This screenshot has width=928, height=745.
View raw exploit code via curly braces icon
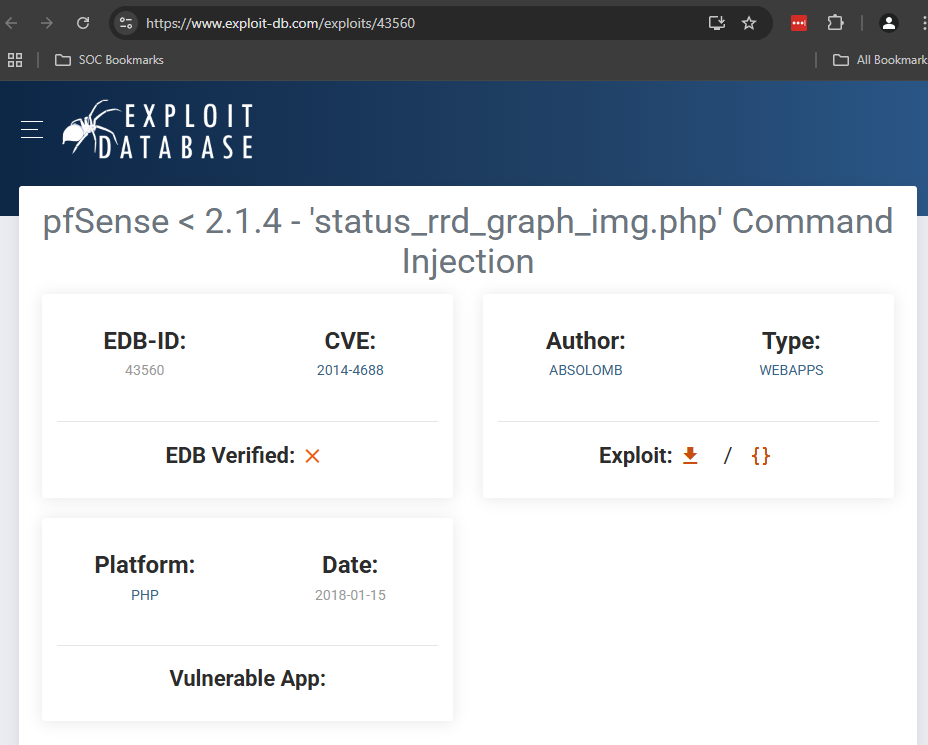coord(761,455)
